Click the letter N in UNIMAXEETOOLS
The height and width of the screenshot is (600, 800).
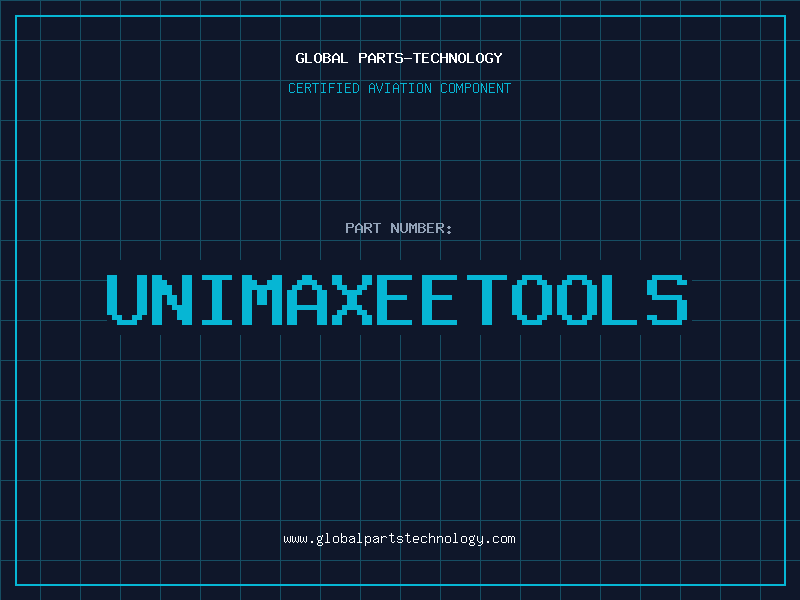point(172,299)
